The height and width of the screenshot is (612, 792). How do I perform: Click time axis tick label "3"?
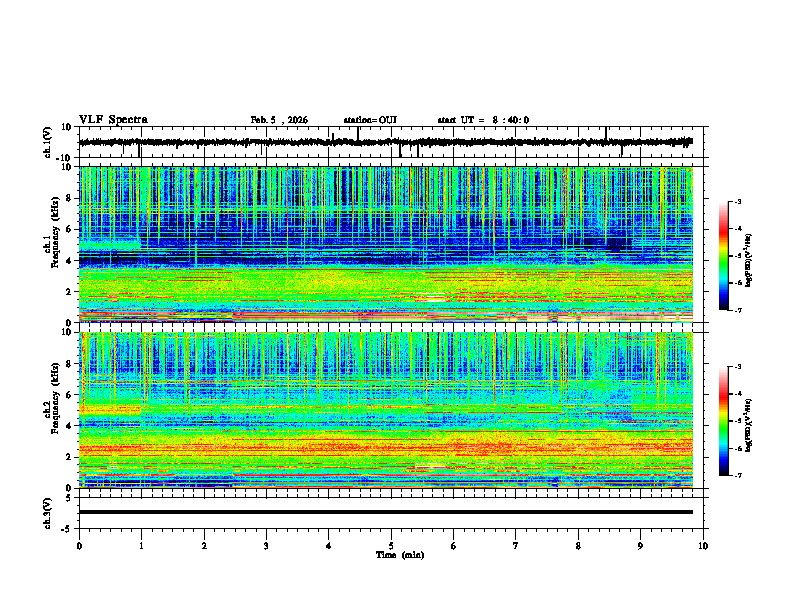266,546
